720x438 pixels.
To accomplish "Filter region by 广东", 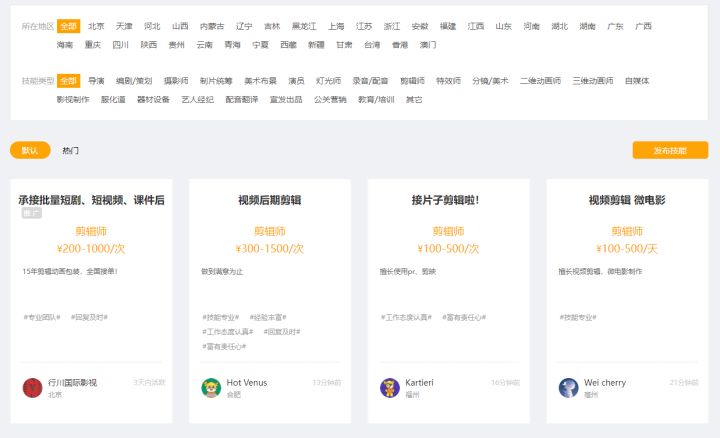I will pyautogui.click(x=615, y=26).
